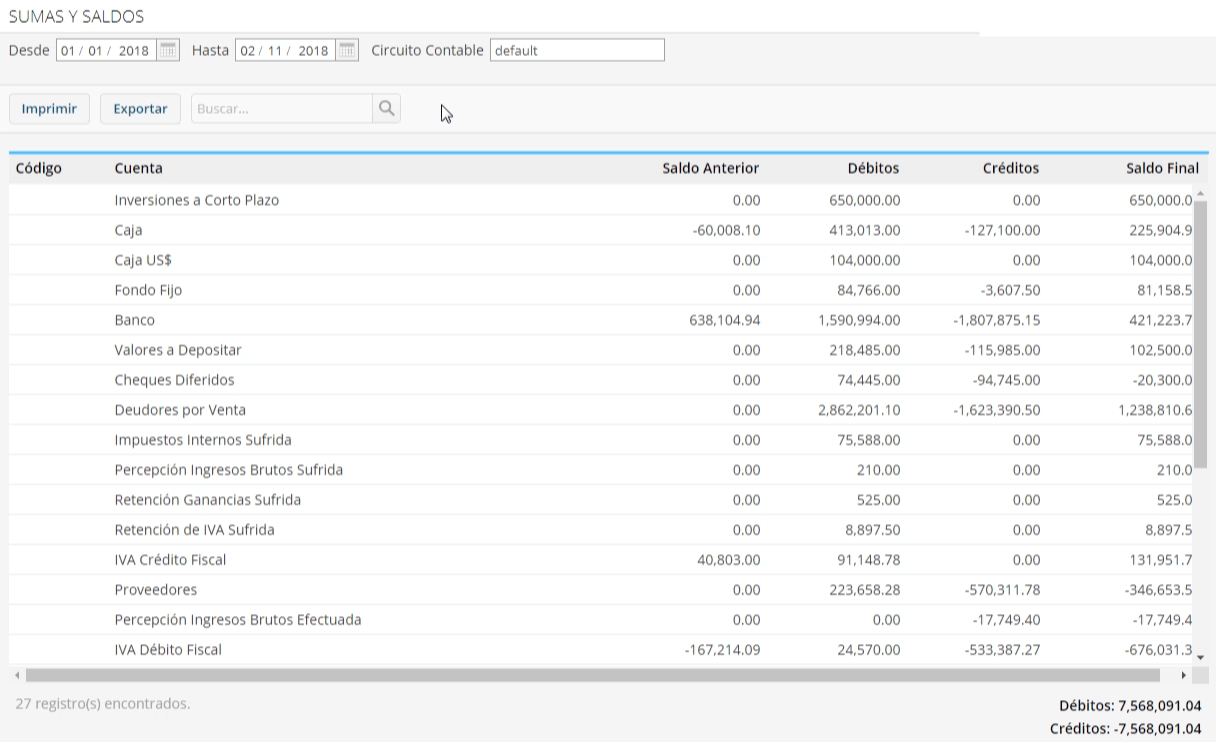Screen dimensions: 1216x742
Task: Click the Exportar button
Action: 140,109
